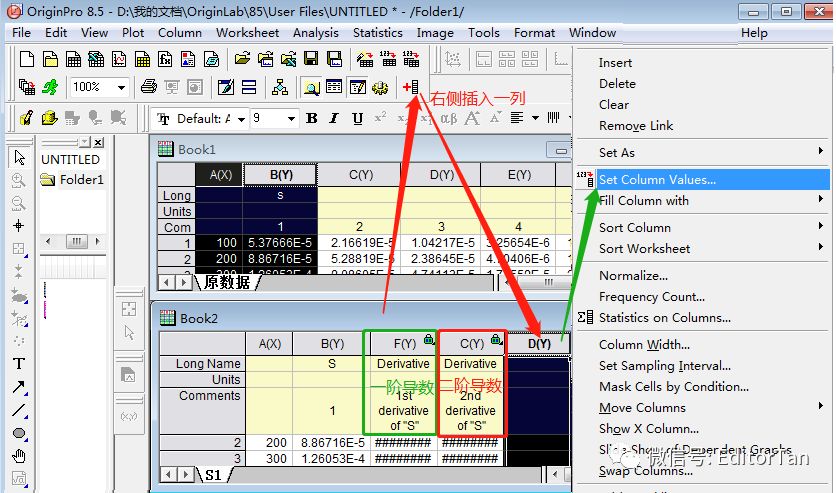Select the 原数据 sheet tab in Book1
Screen dimensions: 836x493
coord(227,282)
